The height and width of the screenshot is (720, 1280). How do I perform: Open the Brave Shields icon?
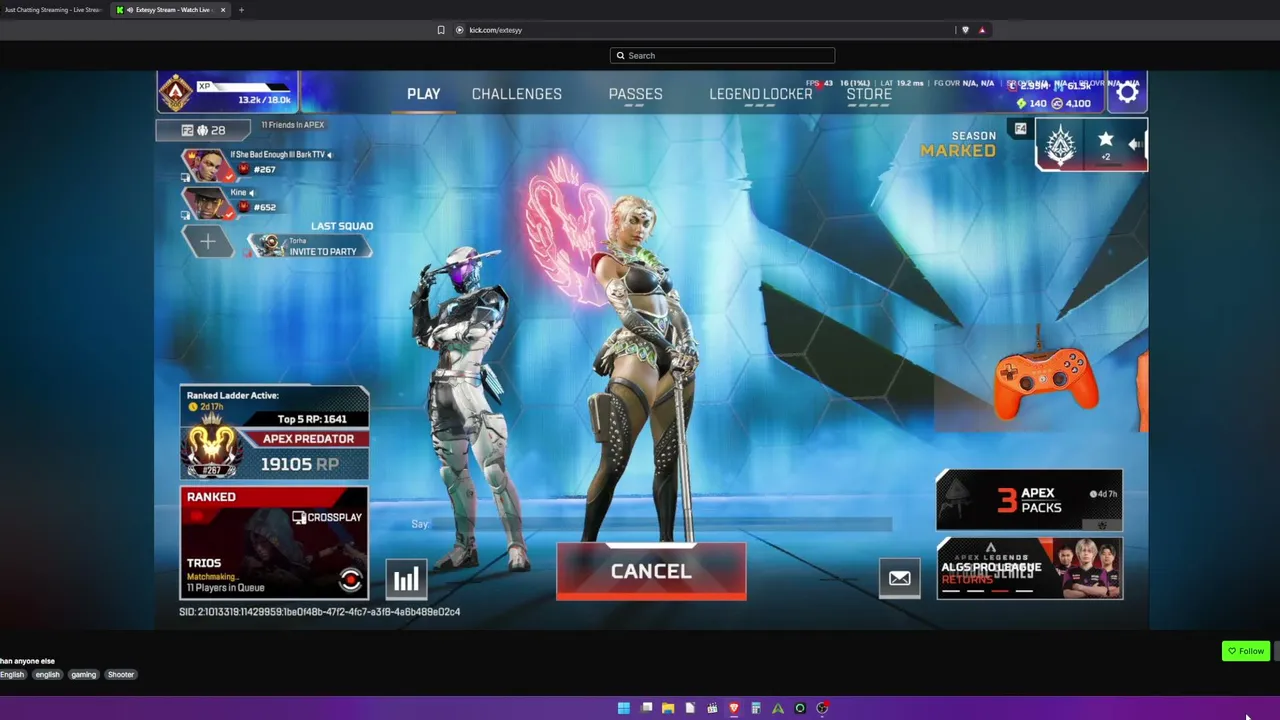pyautogui.click(x=965, y=30)
